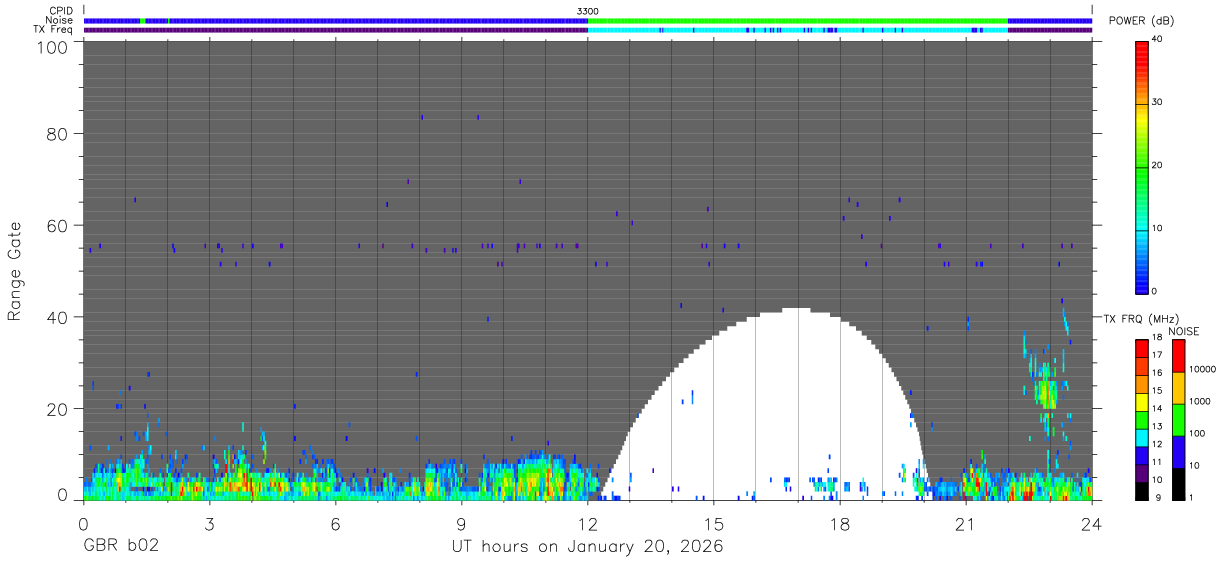Click the 10000 tick on the NOISE legend
The height and width of the screenshot is (567, 1228).
click(x=1203, y=370)
